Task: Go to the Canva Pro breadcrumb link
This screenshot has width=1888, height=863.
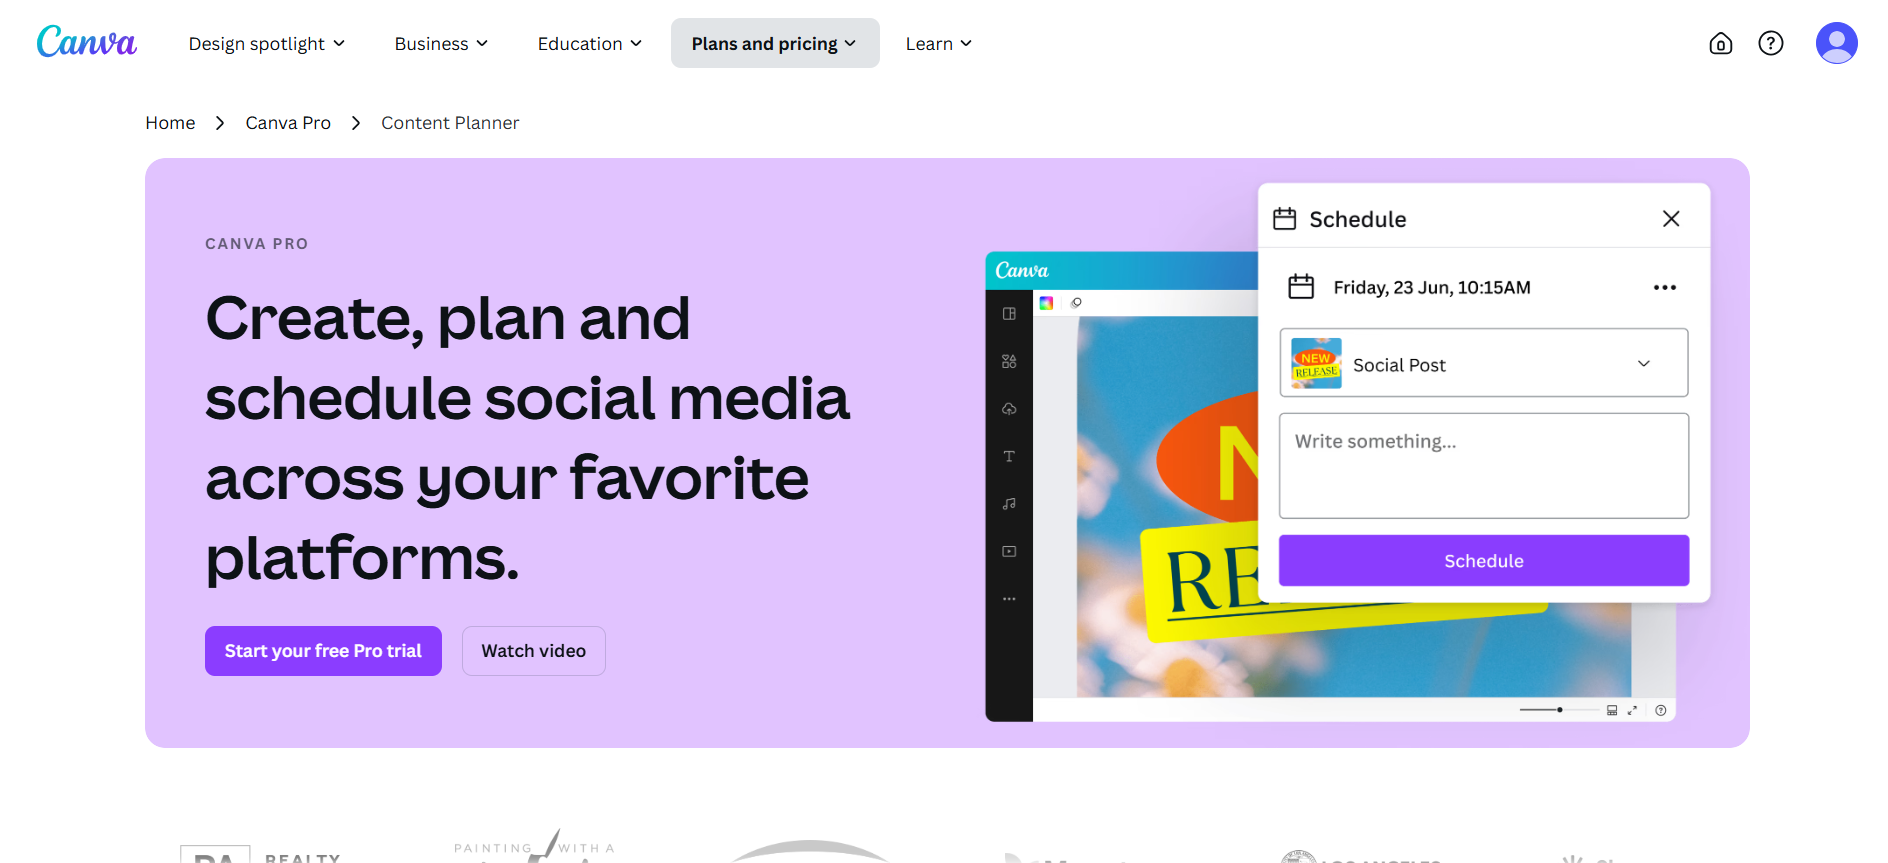Action: click(x=288, y=123)
